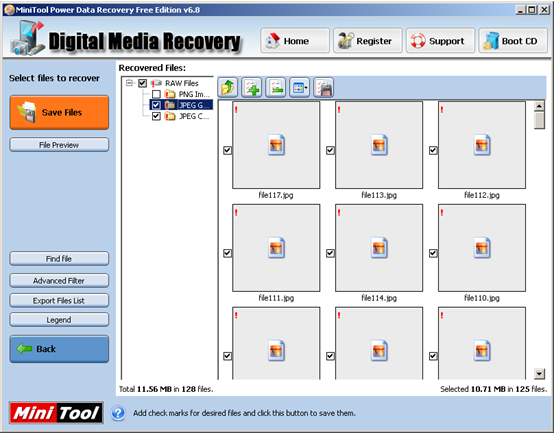Click the check-all files plus icon
The width and height of the screenshot is (554, 433).
pos(252,87)
